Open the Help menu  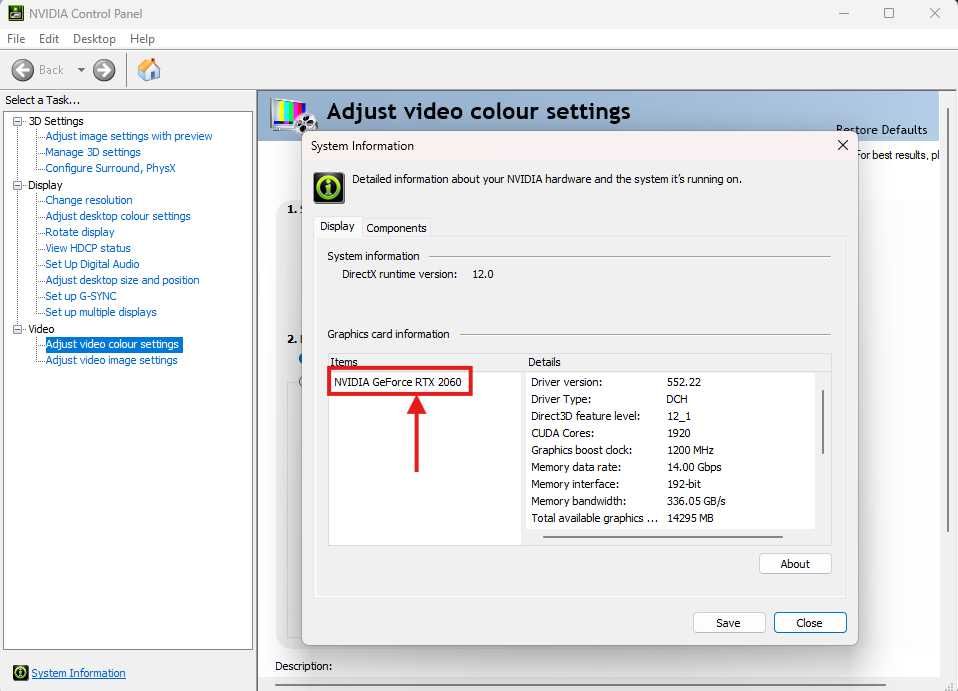tap(142, 38)
